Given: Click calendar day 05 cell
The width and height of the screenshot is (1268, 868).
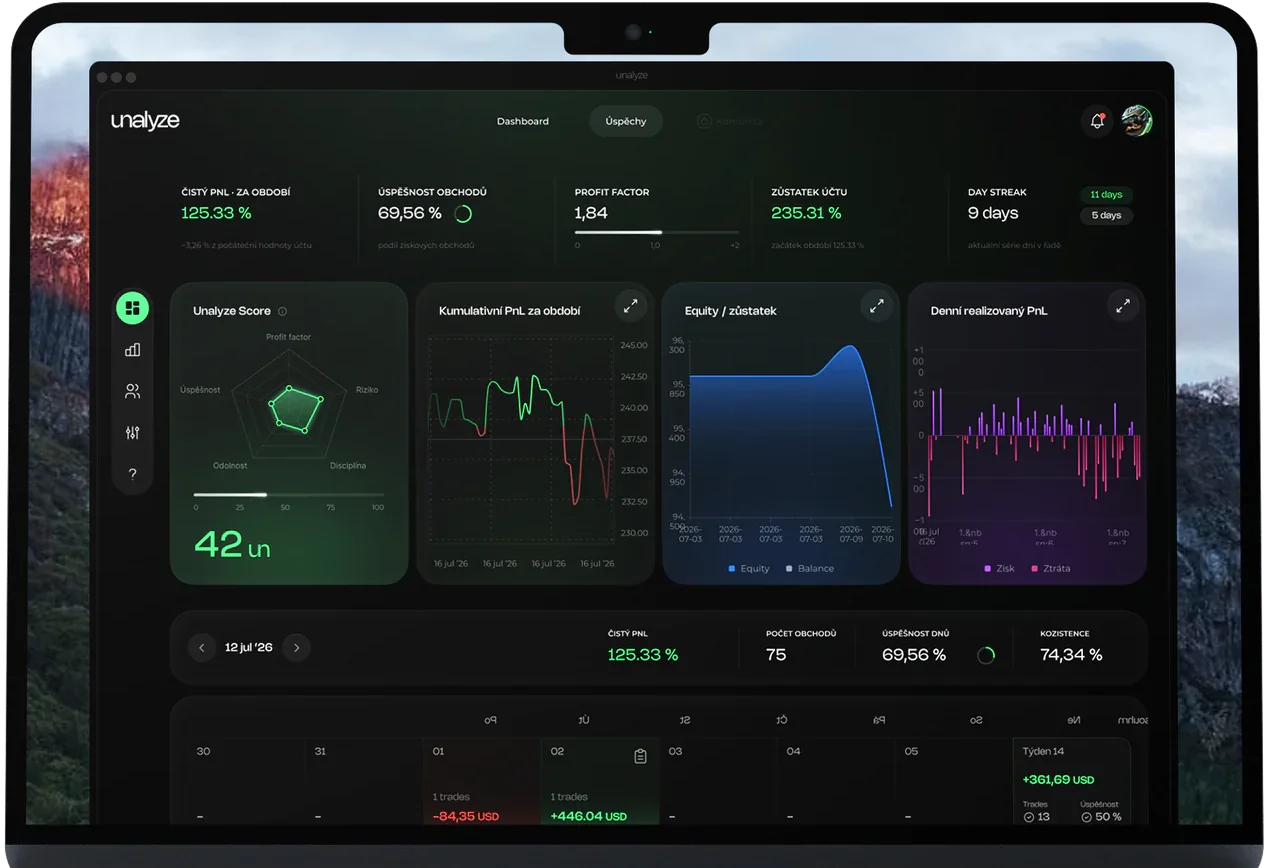Looking at the screenshot, I should pos(953,782).
